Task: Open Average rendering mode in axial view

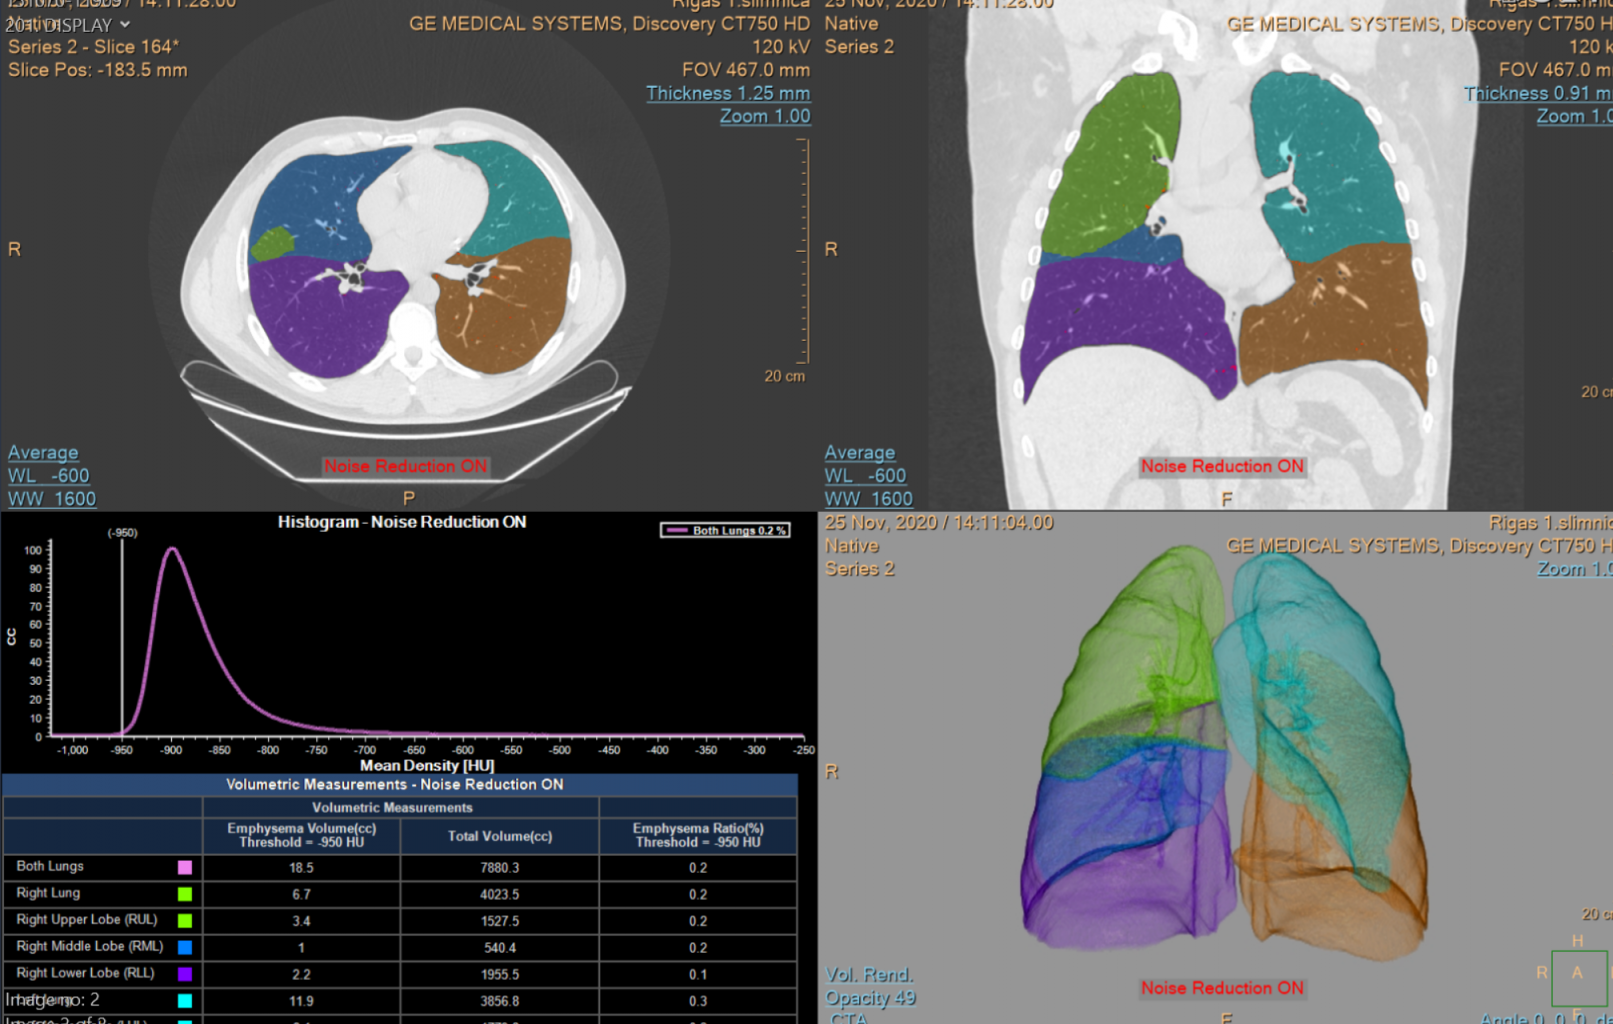Action: point(43,453)
